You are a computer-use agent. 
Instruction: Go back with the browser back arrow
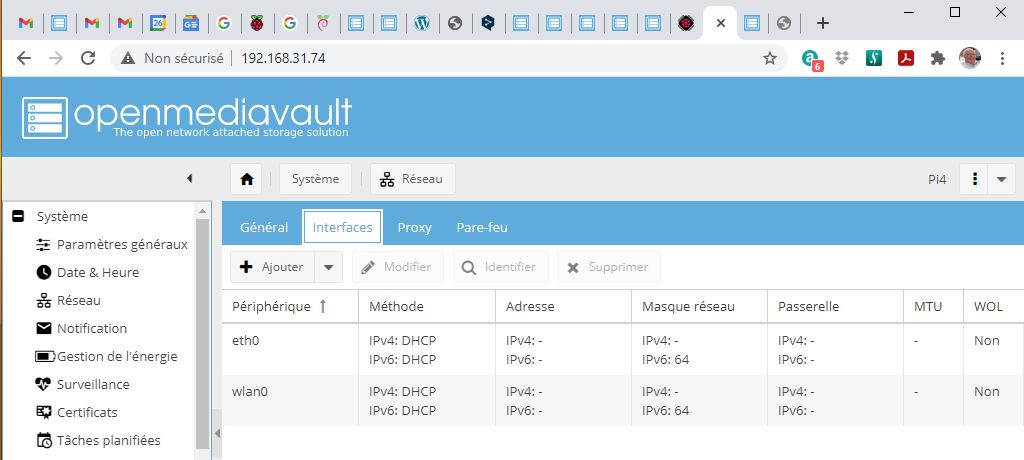pos(24,58)
